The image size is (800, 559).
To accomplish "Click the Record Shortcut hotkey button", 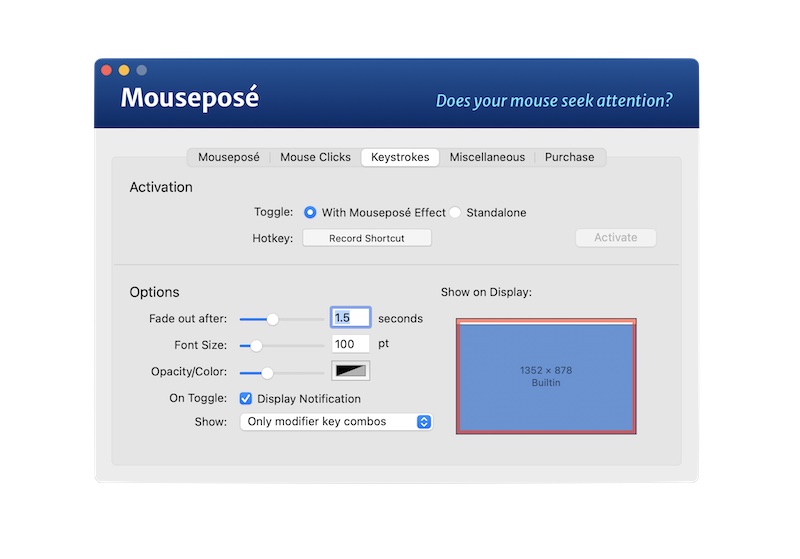I will 367,238.
